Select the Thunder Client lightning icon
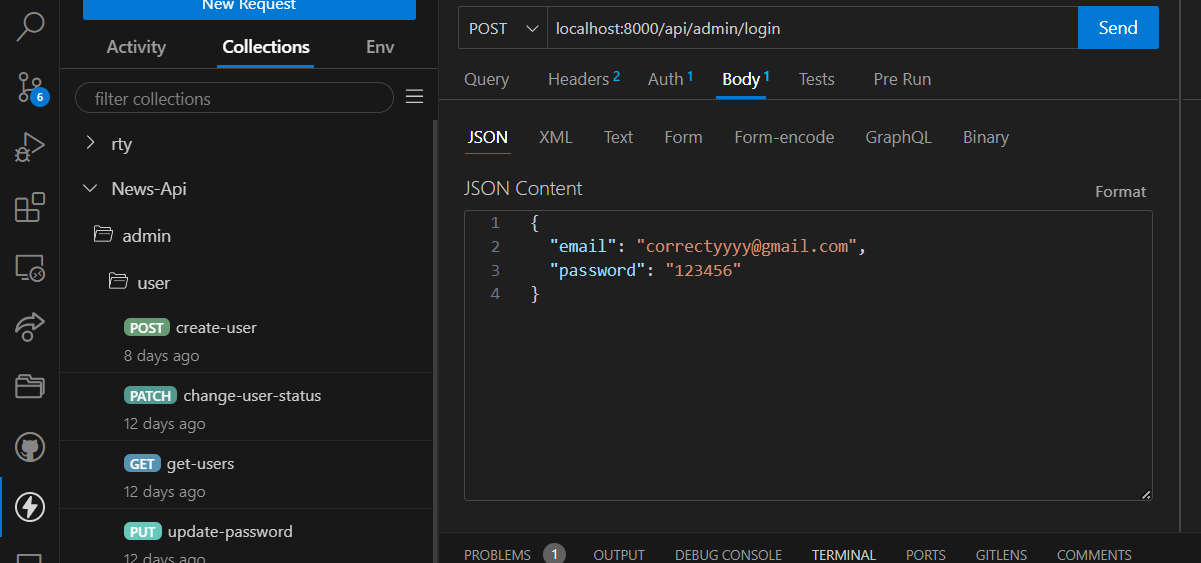Image resolution: width=1201 pixels, height=563 pixels. click(x=29, y=507)
